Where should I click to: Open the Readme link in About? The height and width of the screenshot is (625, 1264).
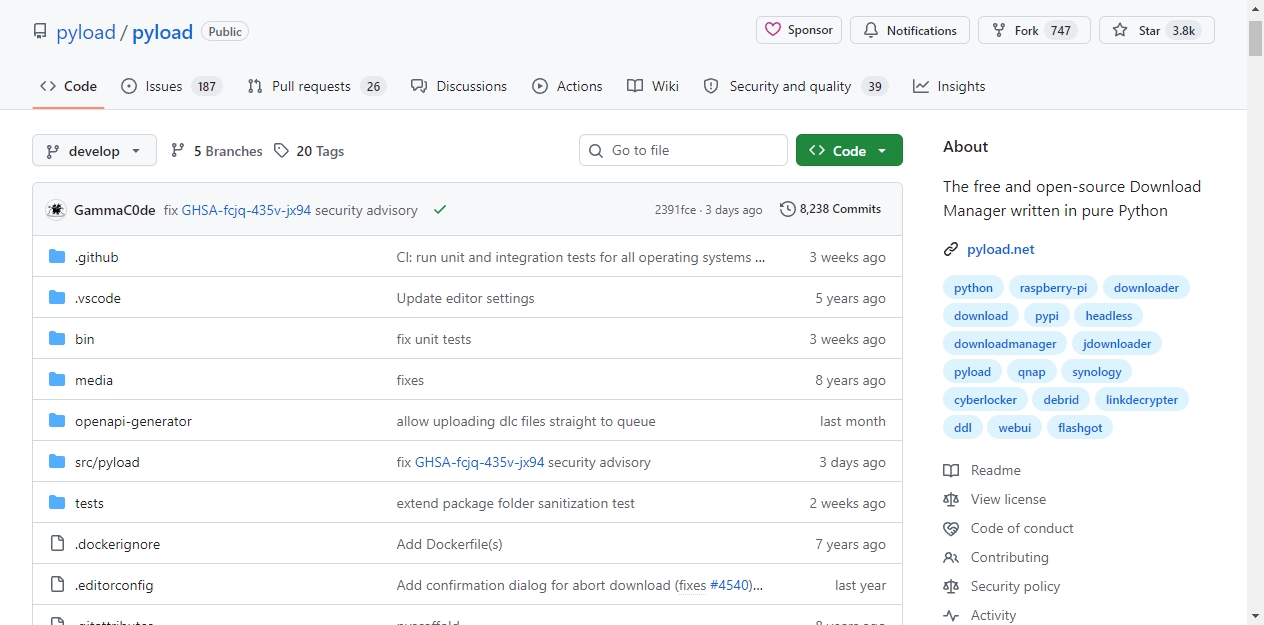coord(996,470)
